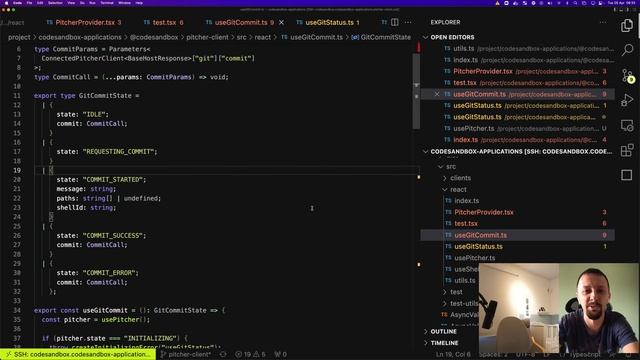Viewport: 640px width, 360px height.
Task: Open usePitcher.ts in the file tree
Action: click(474, 258)
